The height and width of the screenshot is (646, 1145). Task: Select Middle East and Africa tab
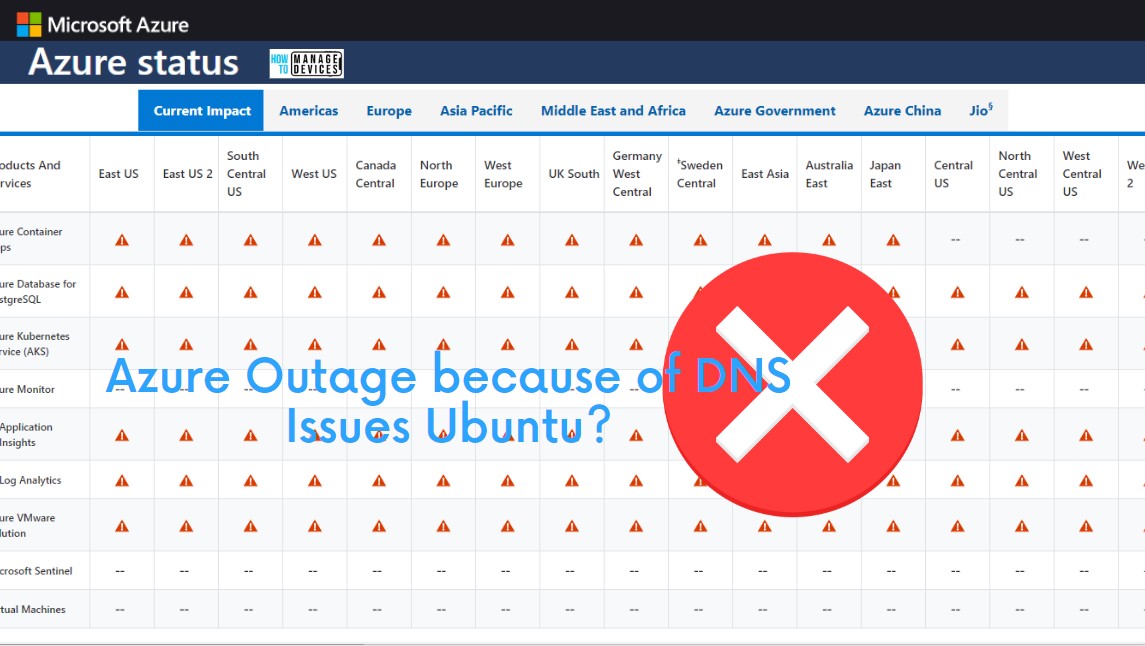coord(613,111)
